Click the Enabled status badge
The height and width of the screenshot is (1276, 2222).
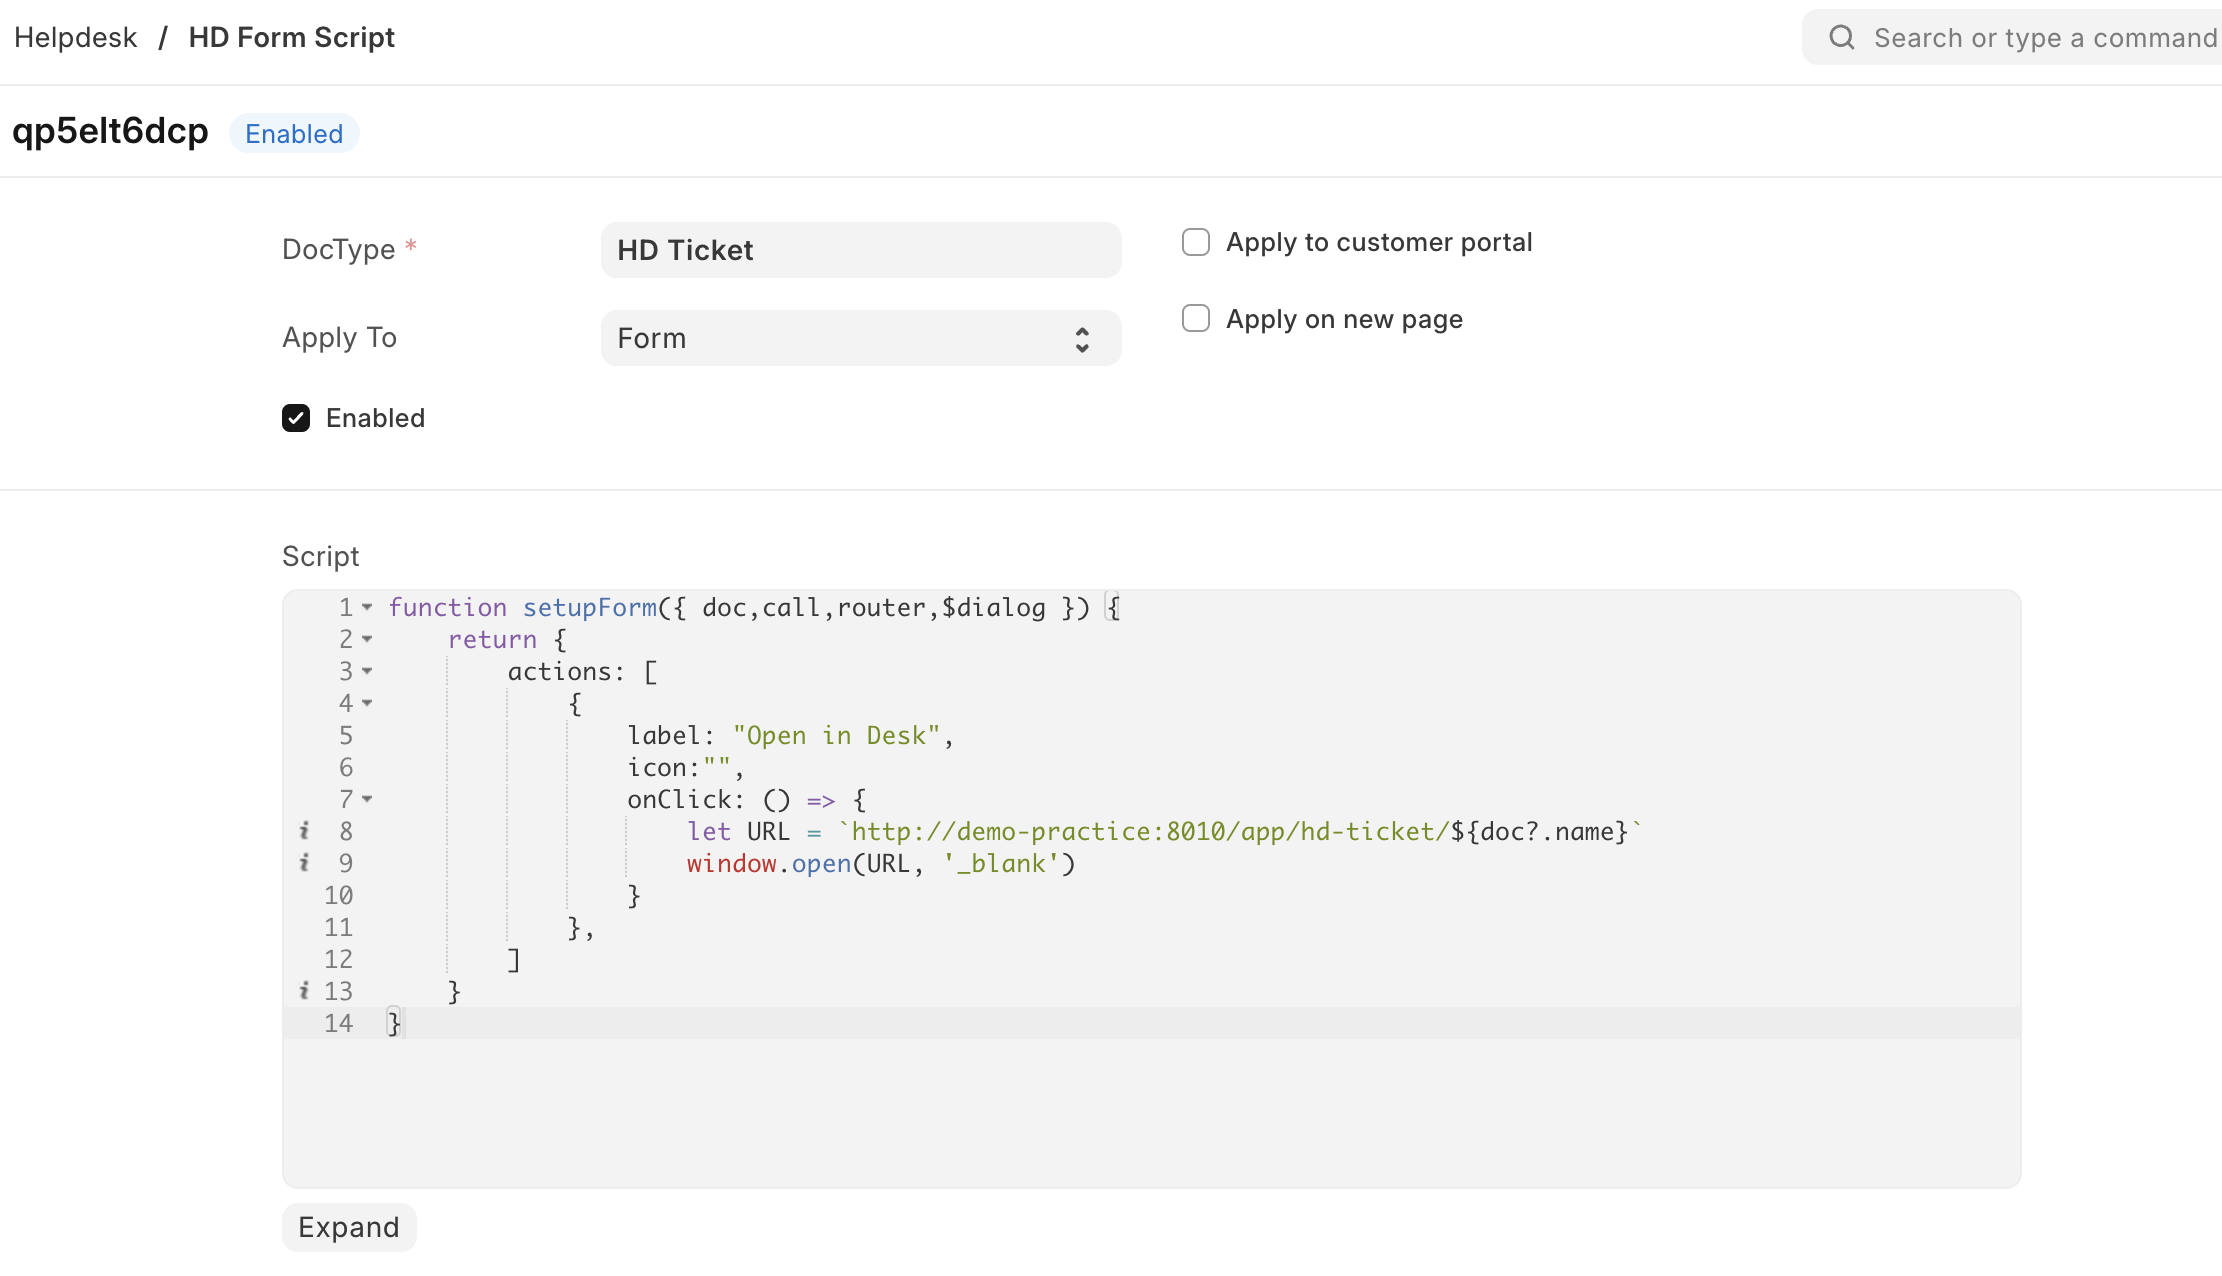(294, 134)
